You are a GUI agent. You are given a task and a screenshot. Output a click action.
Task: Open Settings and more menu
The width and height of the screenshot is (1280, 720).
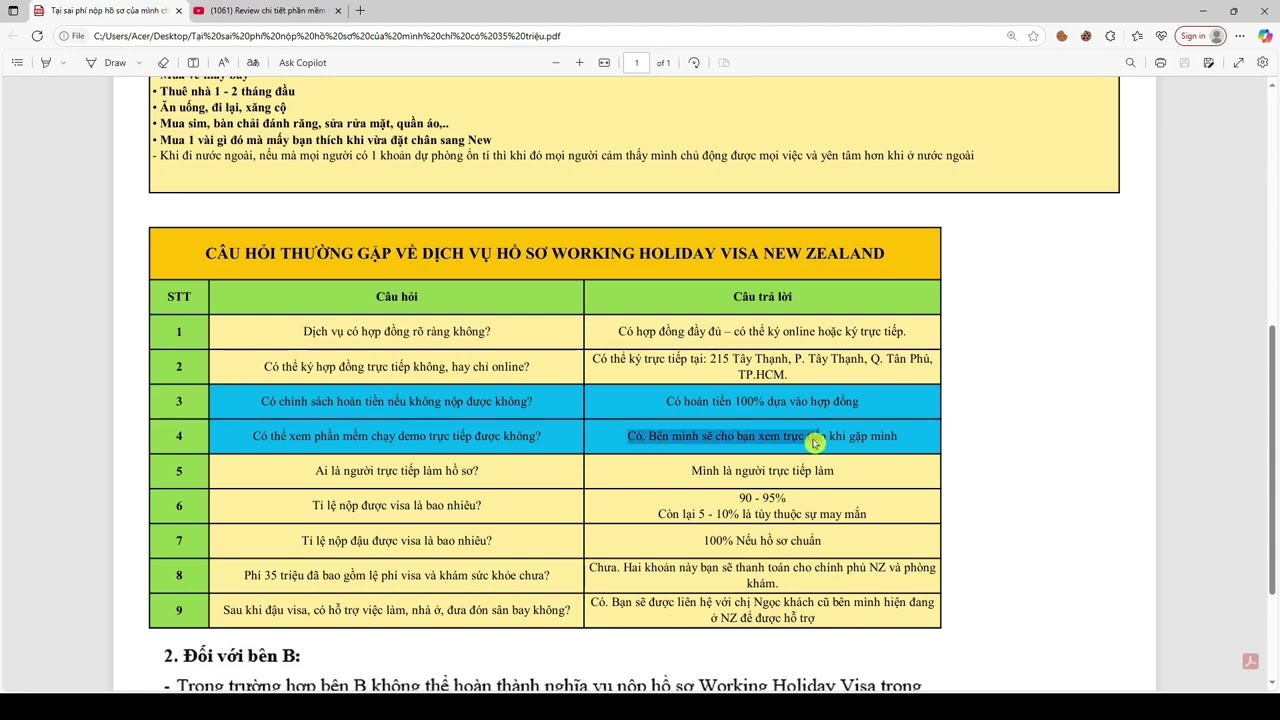coord(1241,36)
